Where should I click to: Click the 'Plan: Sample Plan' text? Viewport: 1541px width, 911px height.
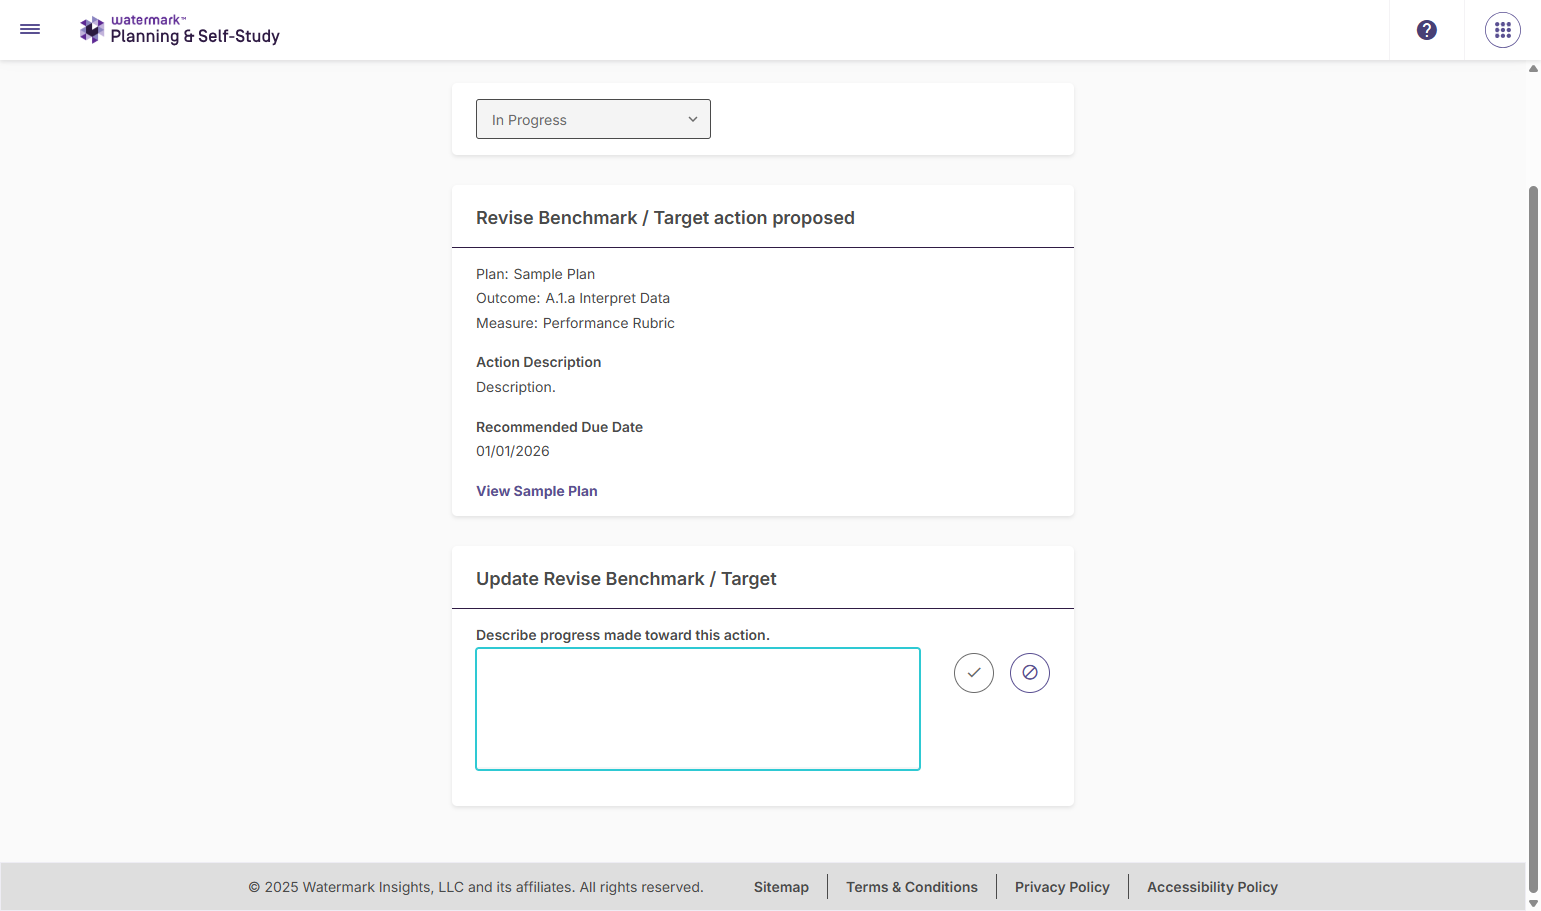[x=535, y=274]
